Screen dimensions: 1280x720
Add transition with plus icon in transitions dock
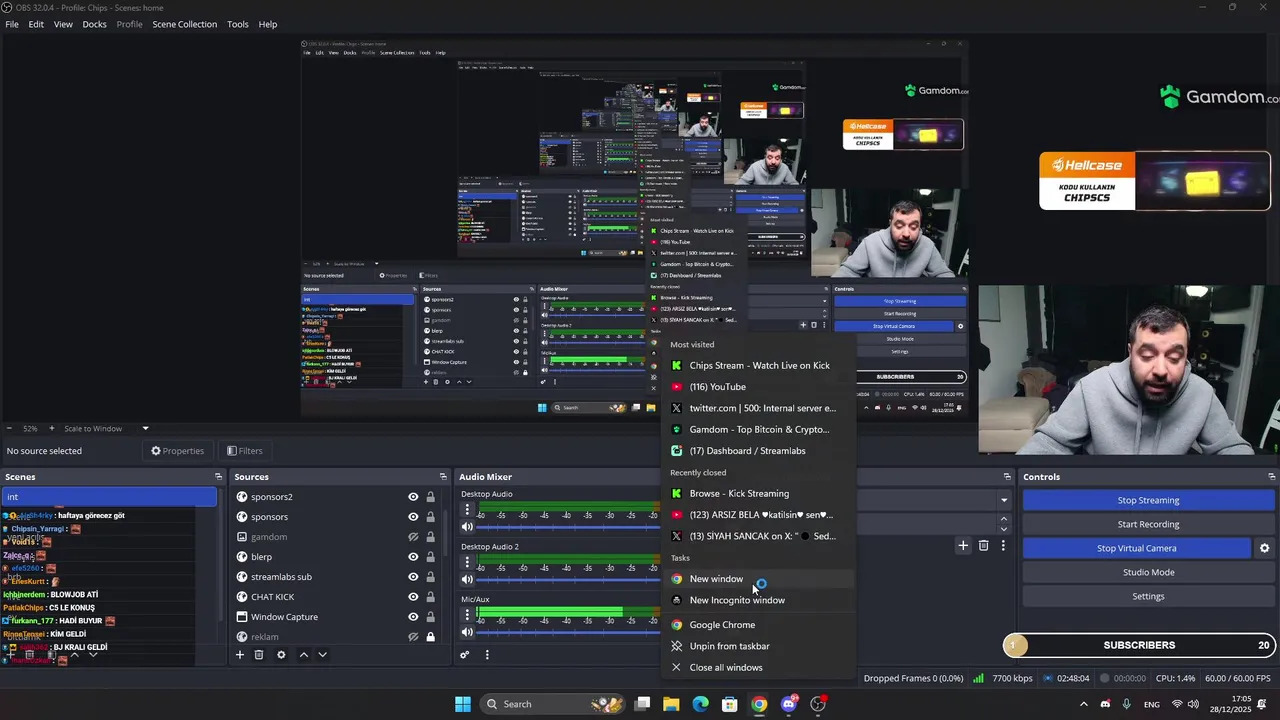point(963,545)
